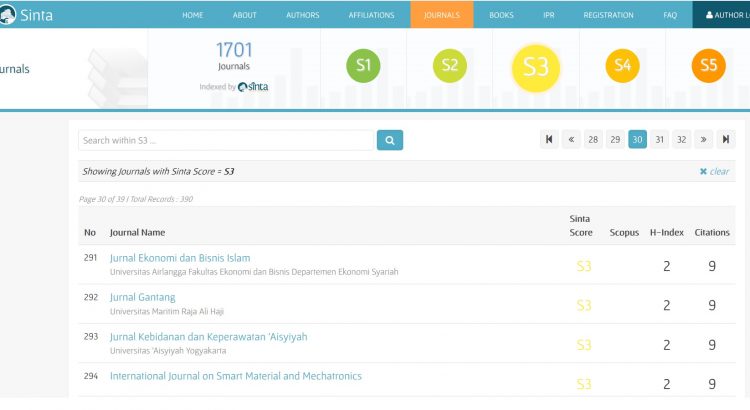Filter journals by S4 badge
Screen dimensions: 750x410
click(x=622, y=66)
